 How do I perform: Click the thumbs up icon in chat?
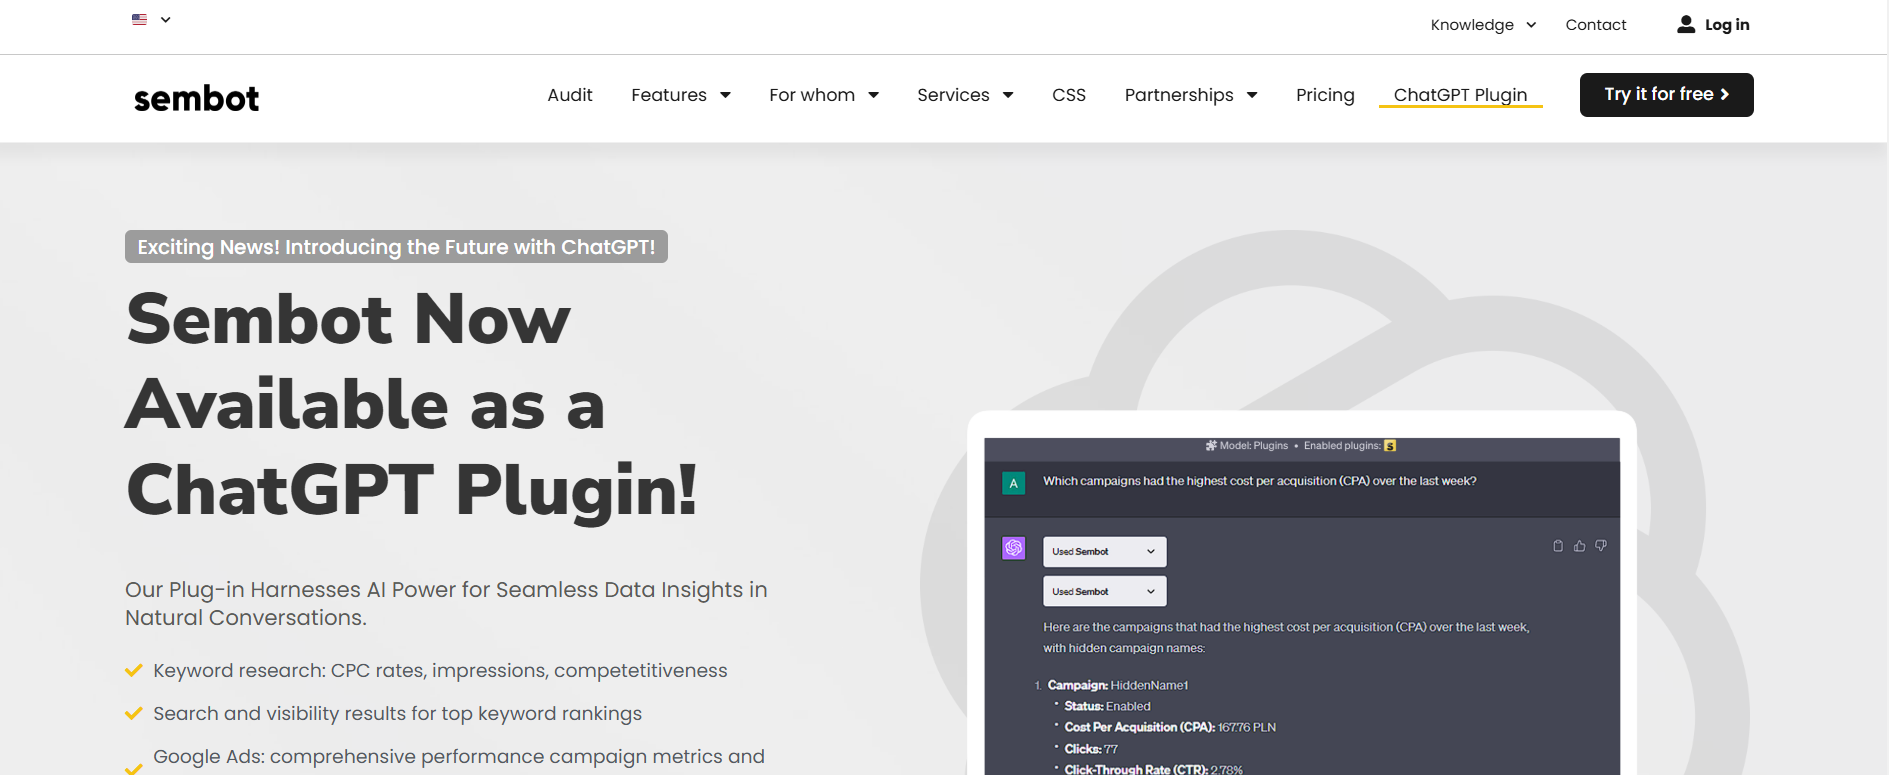1579,546
